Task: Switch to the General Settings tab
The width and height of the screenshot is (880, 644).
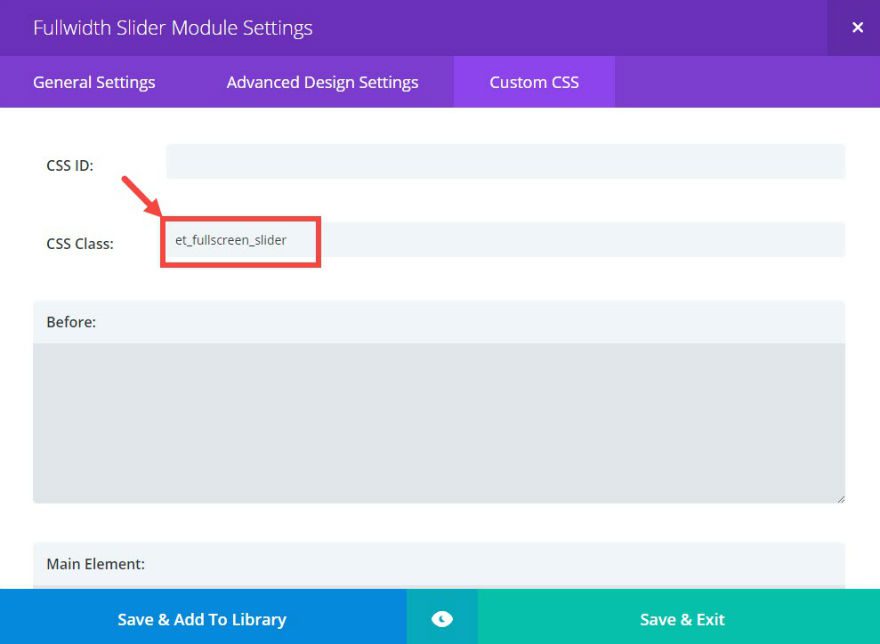Action: click(94, 82)
